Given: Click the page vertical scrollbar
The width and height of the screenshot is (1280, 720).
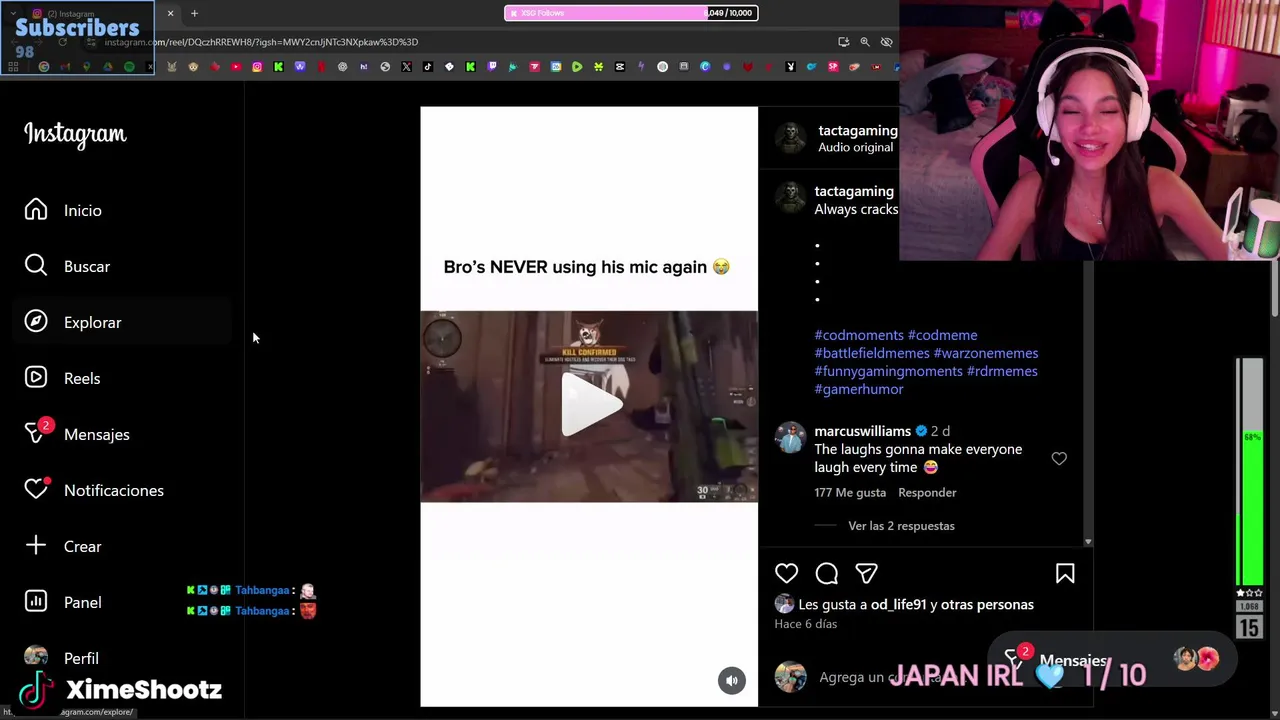Looking at the screenshot, I should (x=1274, y=290).
